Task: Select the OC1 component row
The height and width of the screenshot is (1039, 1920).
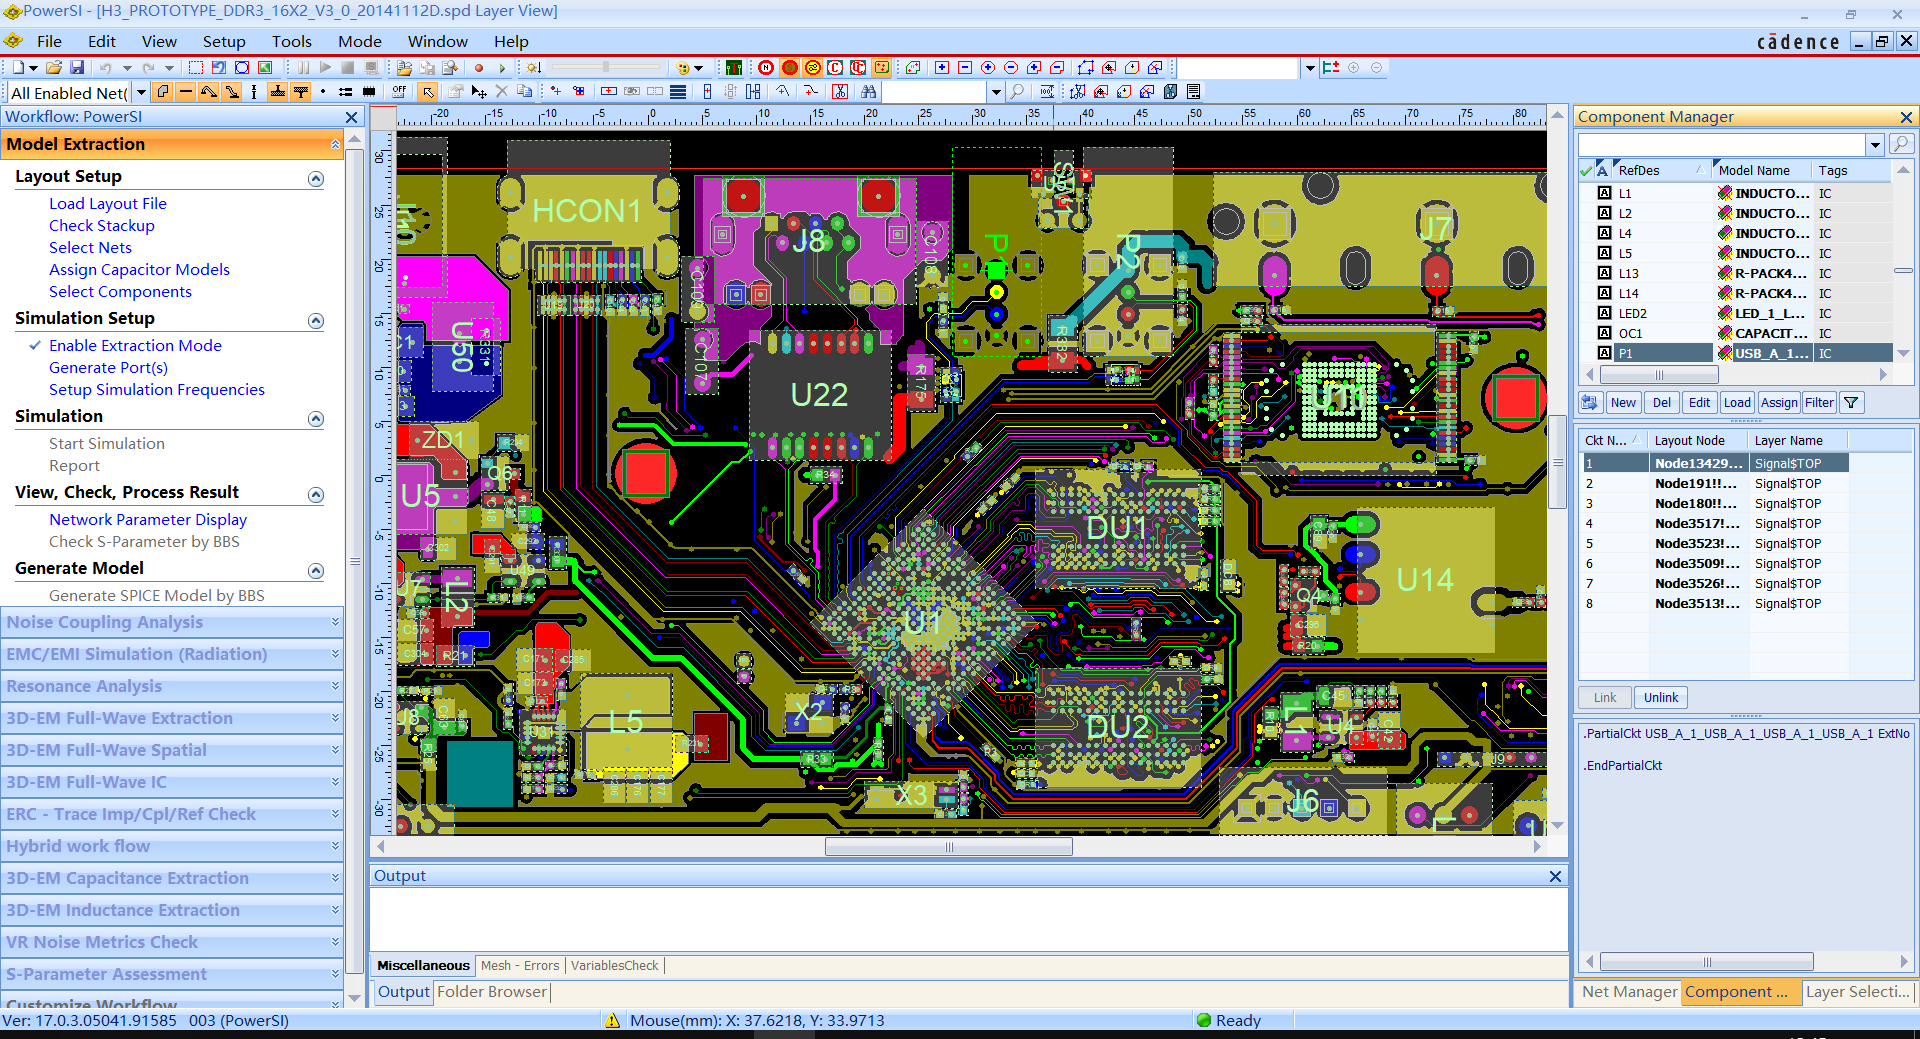Action: pos(1630,333)
